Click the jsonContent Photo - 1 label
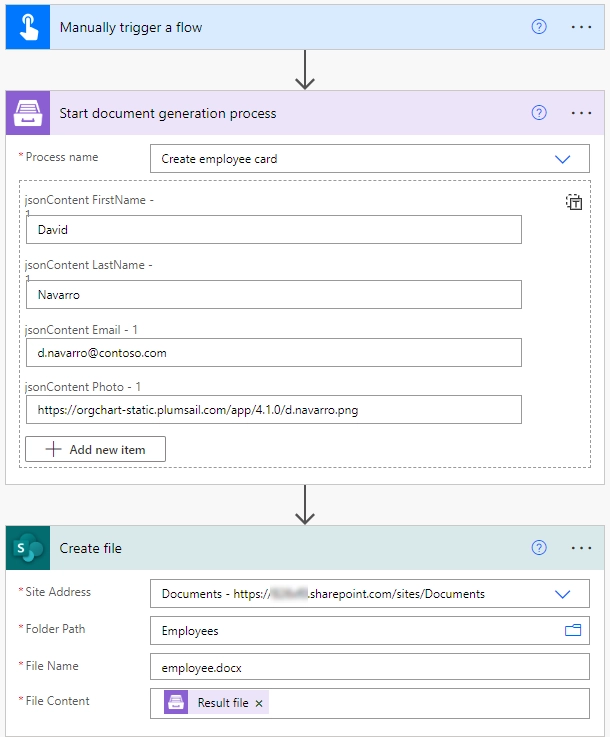Image resolution: width=610 pixels, height=737 pixels. tap(83, 387)
